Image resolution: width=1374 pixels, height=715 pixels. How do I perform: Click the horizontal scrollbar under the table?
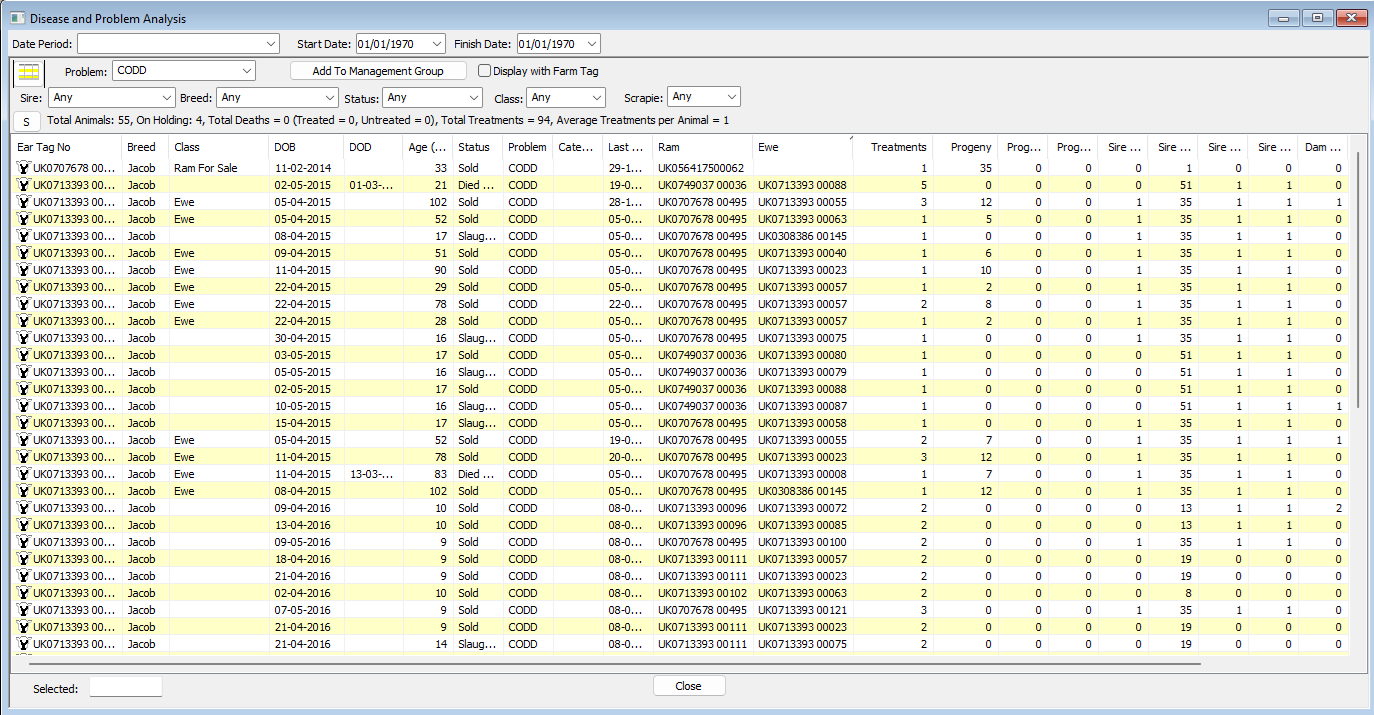tap(615, 663)
